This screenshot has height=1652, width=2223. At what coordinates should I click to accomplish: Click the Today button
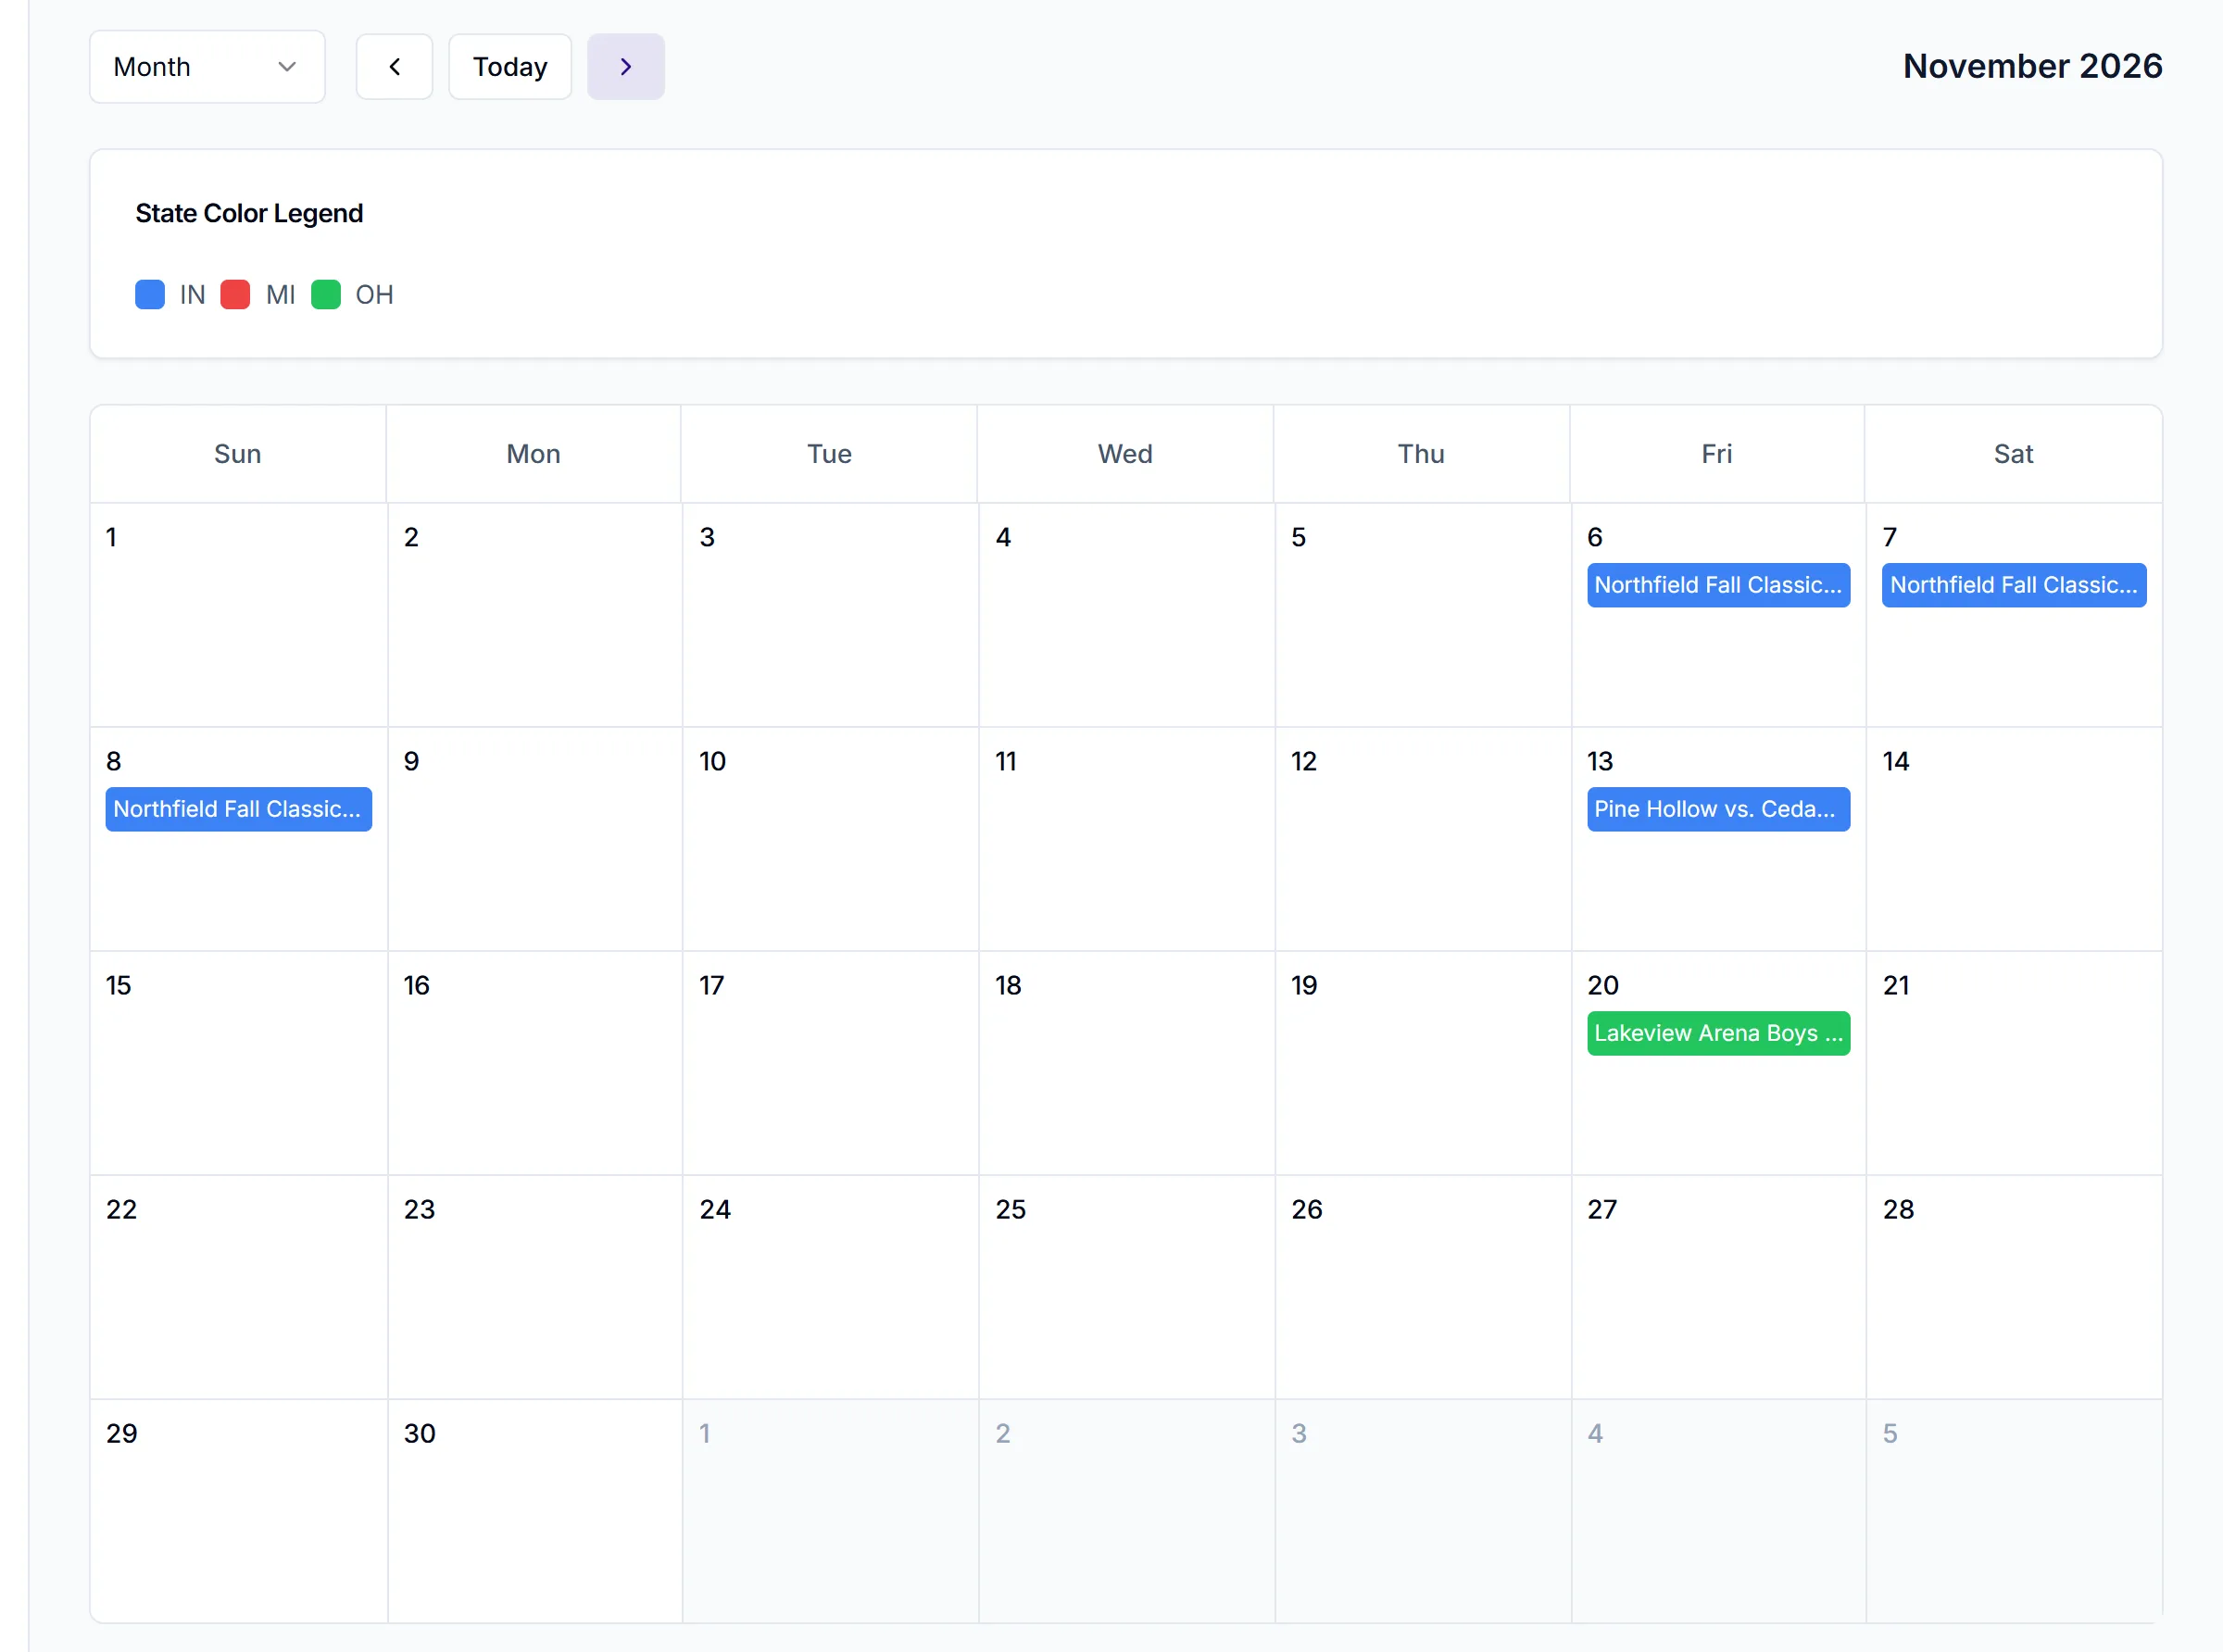point(510,67)
